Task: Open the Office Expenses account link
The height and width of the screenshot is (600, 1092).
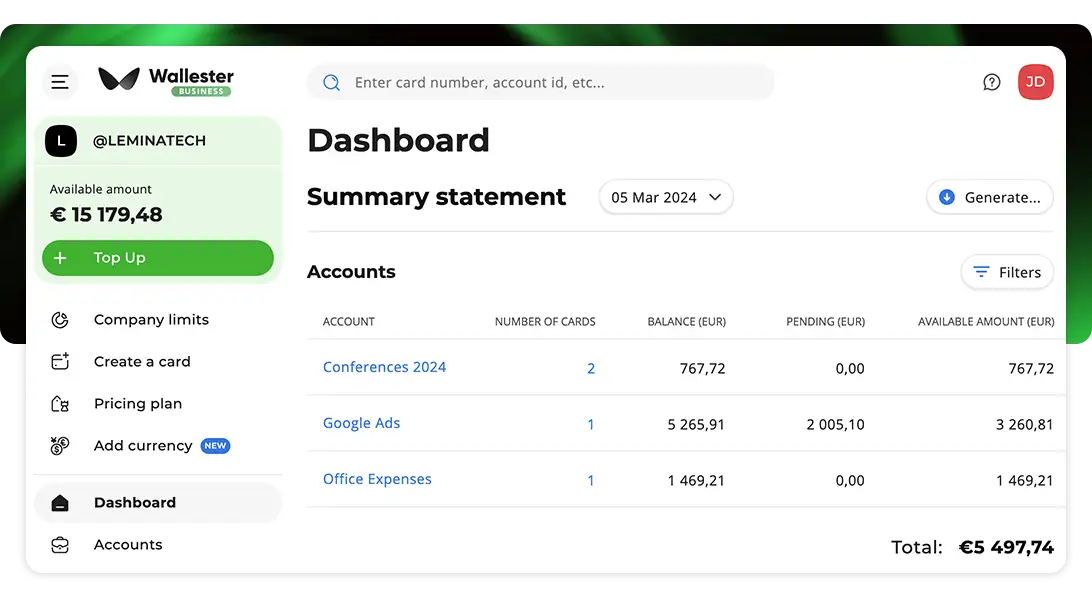Action: (377, 479)
